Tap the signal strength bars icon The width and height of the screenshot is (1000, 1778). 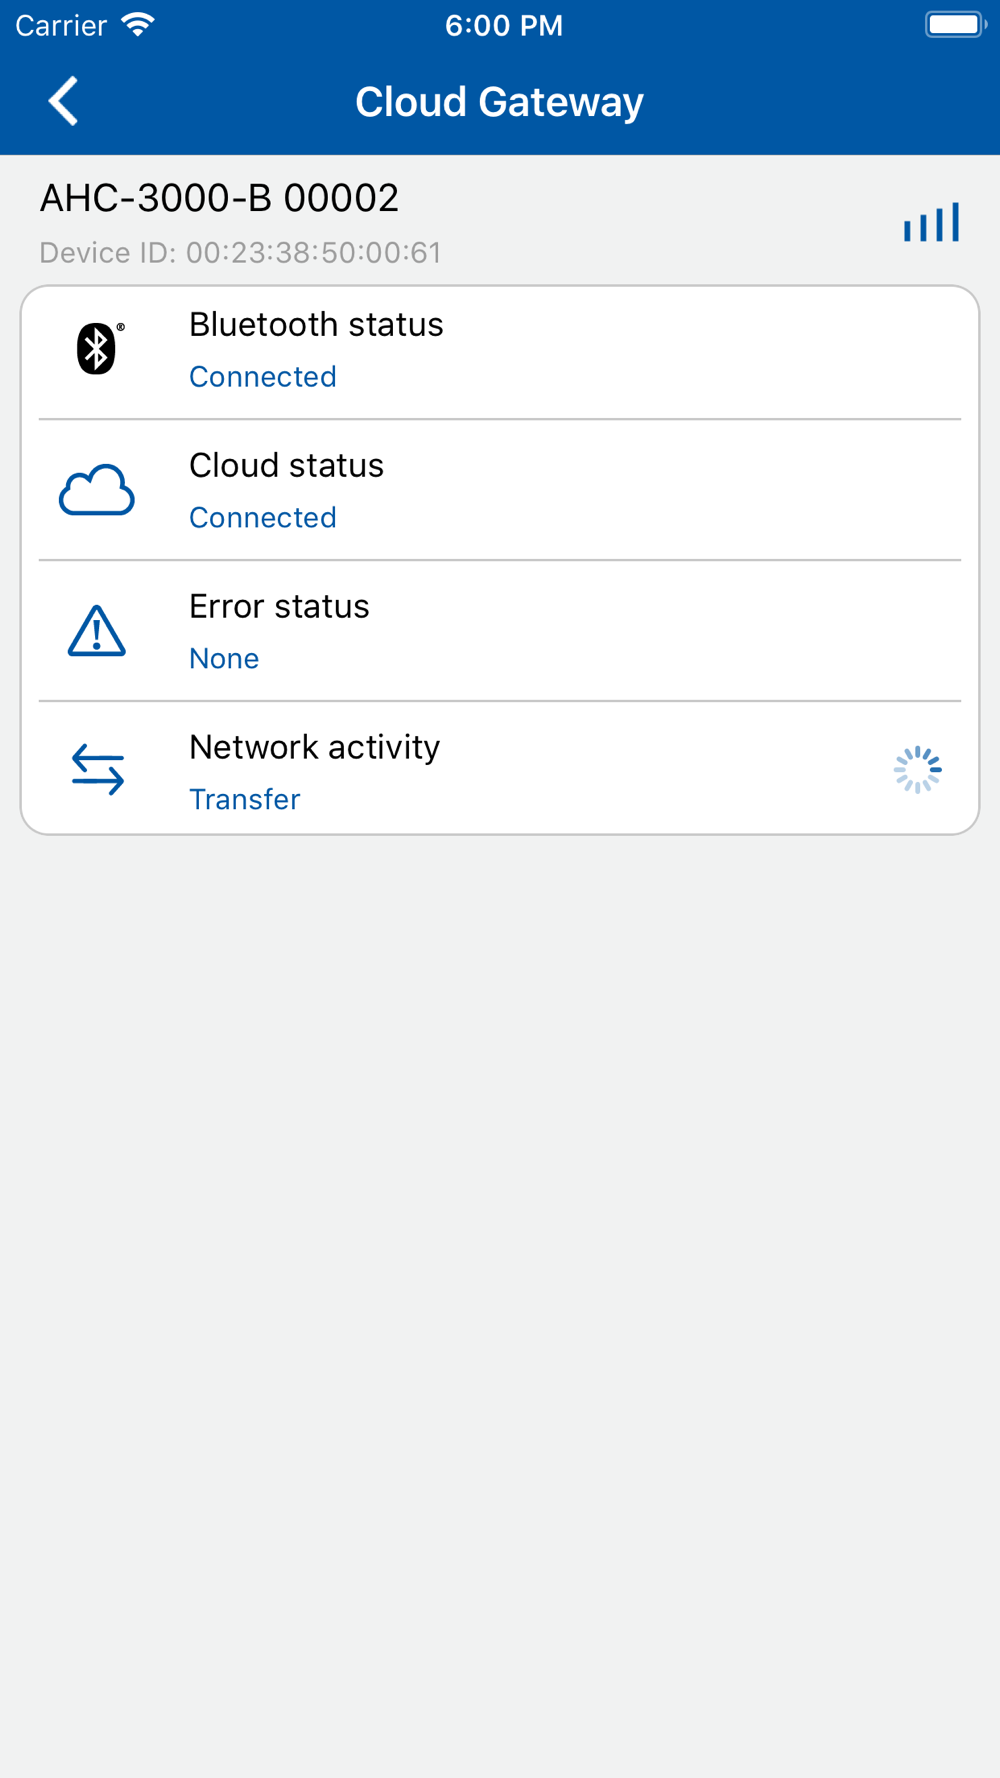coord(932,222)
